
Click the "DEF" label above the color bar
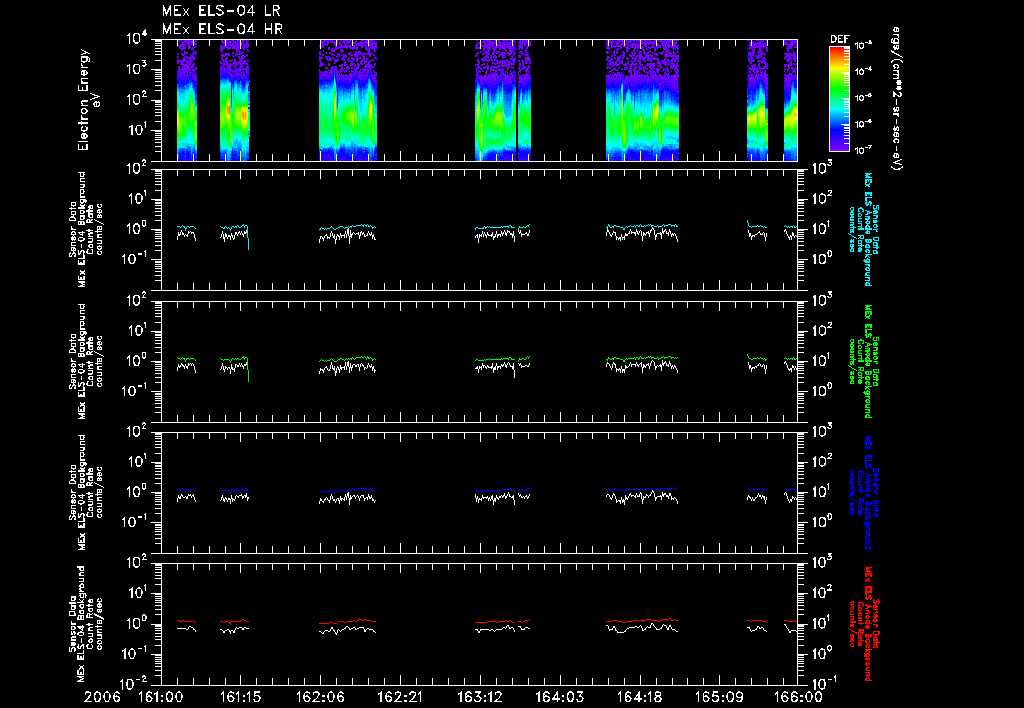[839, 39]
